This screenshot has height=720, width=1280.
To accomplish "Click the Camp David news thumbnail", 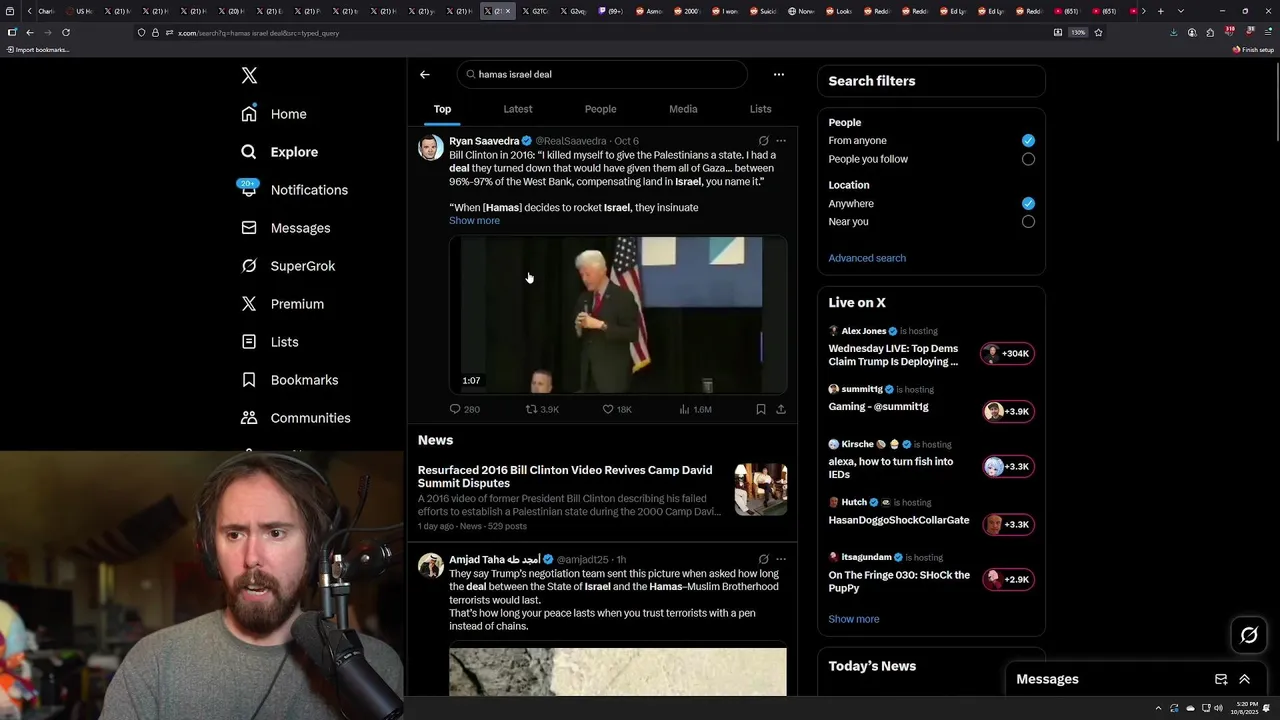I will point(761,489).
